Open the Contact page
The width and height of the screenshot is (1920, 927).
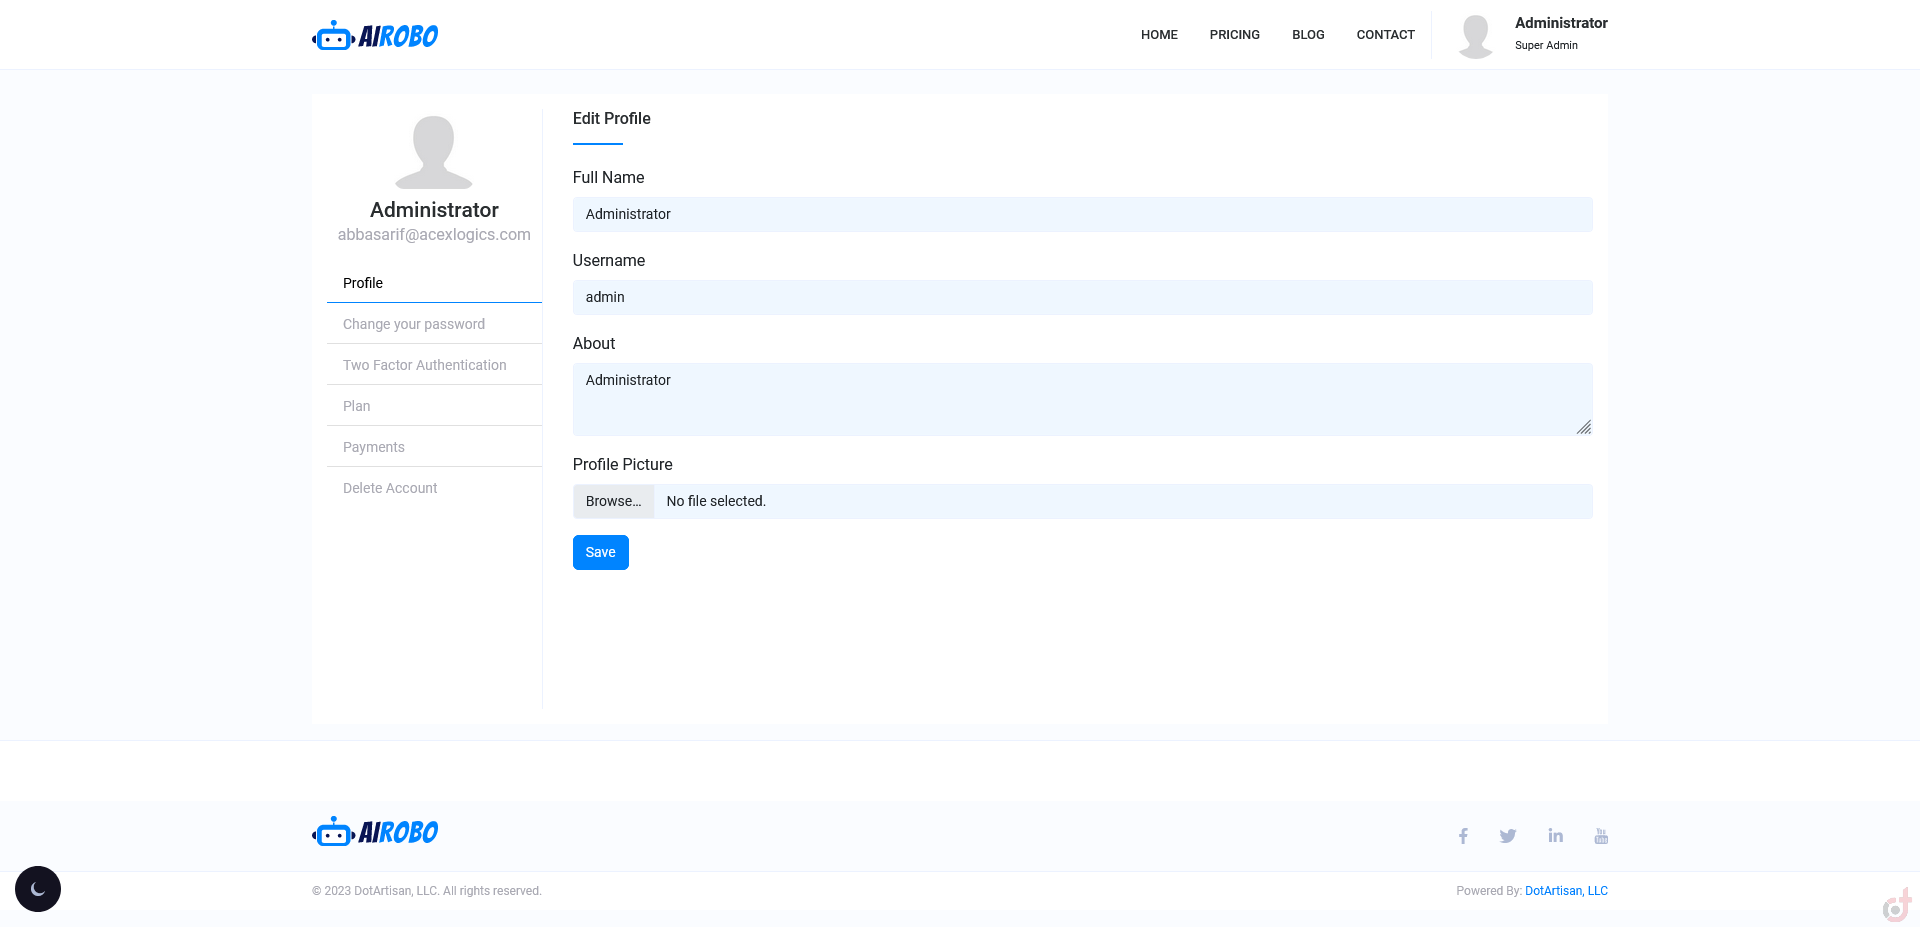click(1385, 35)
